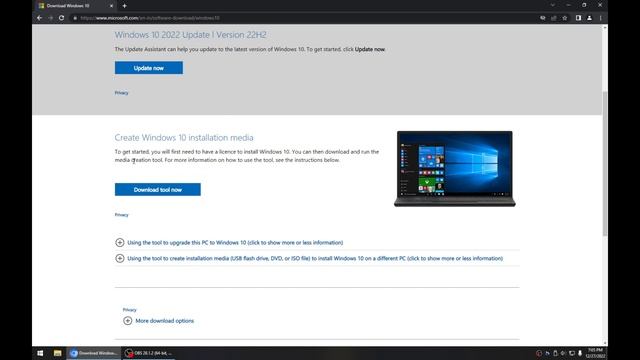Image resolution: width=640 pixels, height=360 pixels.
Task: Open the browser side panel
Action: coord(578,18)
